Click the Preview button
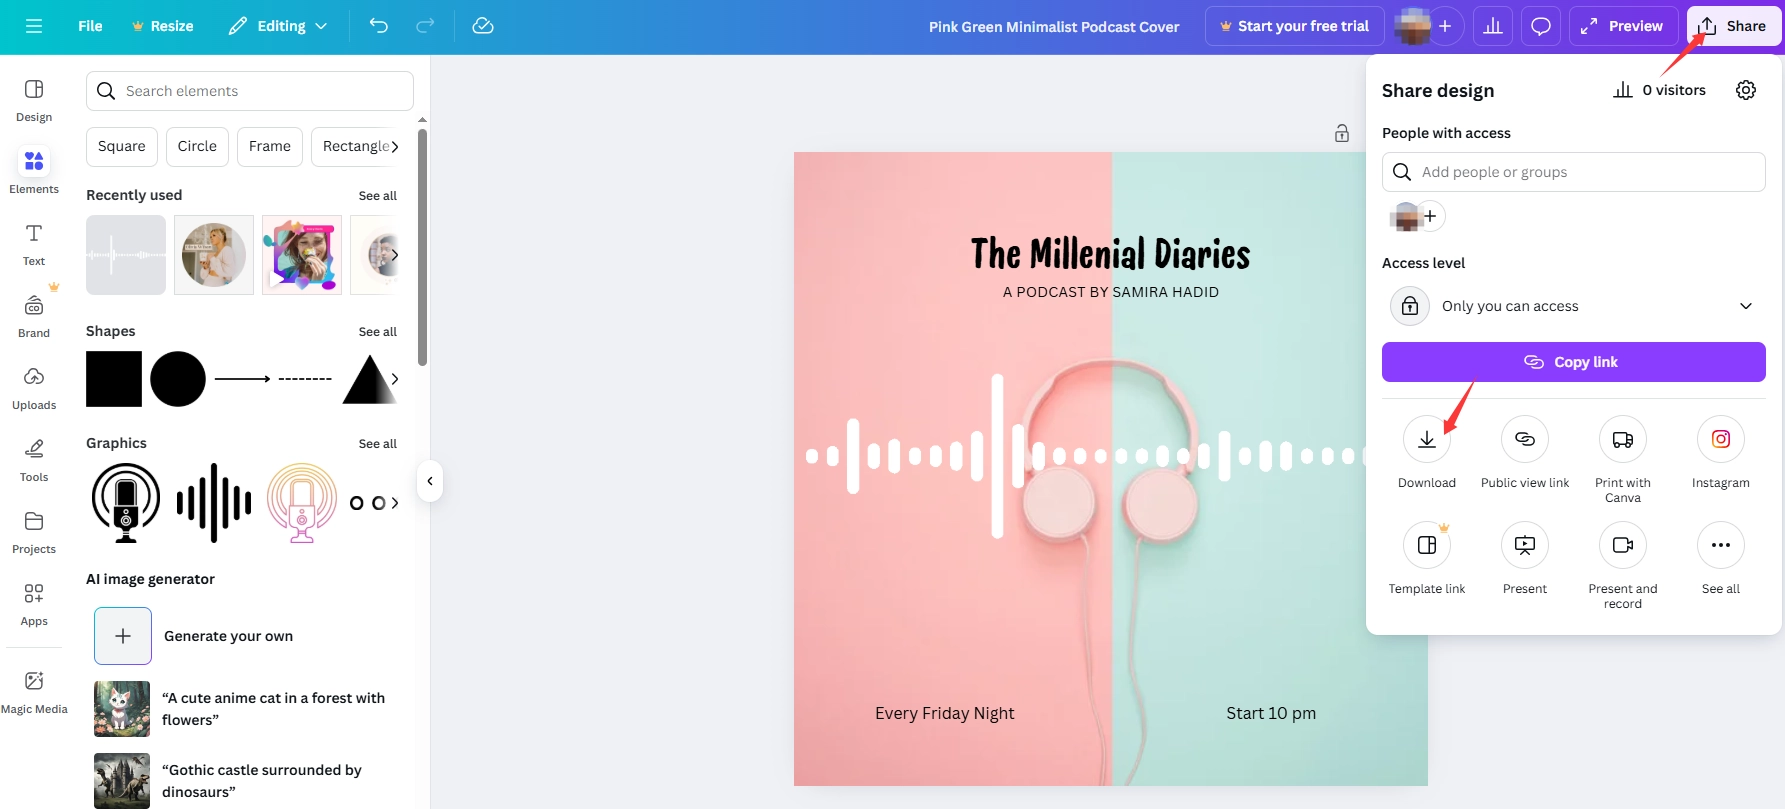The width and height of the screenshot is (1785, 809). coord(1623,26)
